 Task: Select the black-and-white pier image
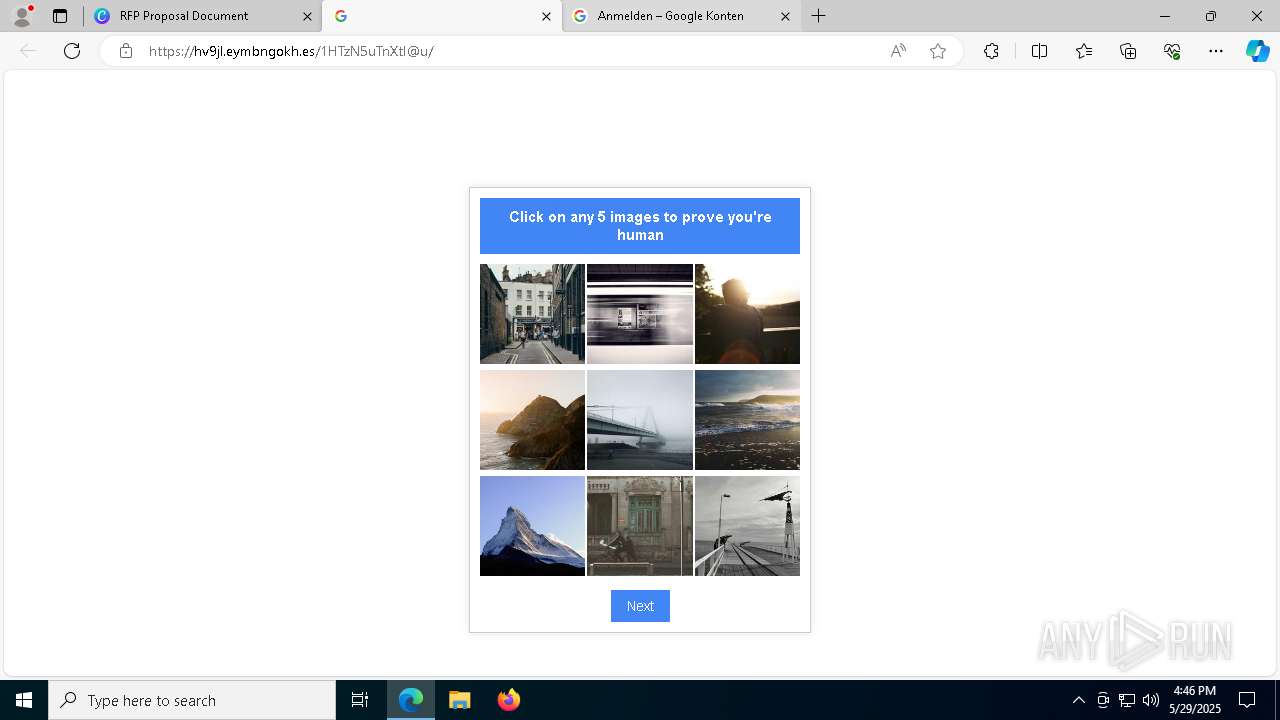[x=747, y=526]
